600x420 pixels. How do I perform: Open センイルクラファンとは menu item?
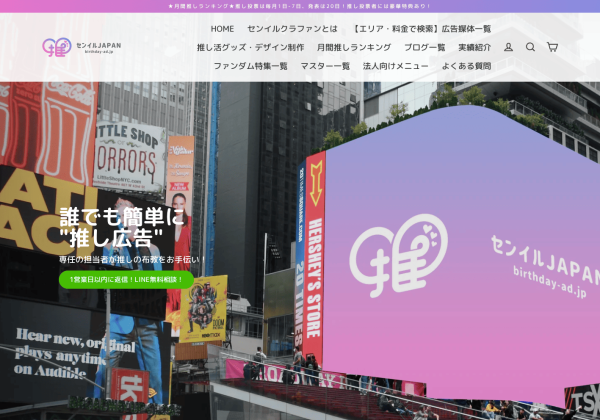click(292, 29)
